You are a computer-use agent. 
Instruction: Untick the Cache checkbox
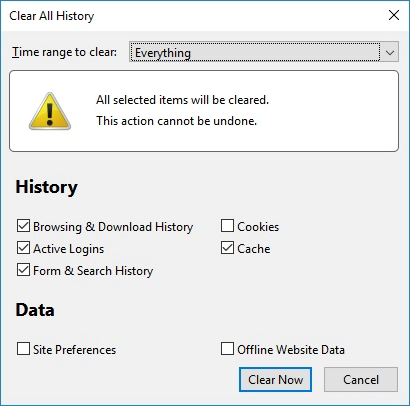(227, 248)
